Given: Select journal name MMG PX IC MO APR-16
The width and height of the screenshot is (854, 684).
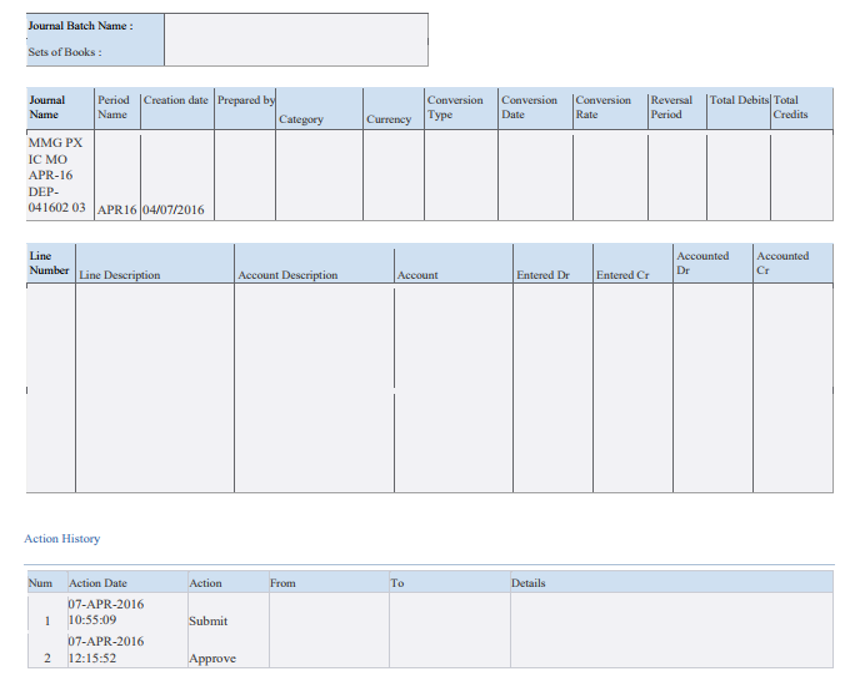Looking at the screenshot, I should tap(55, 176).
